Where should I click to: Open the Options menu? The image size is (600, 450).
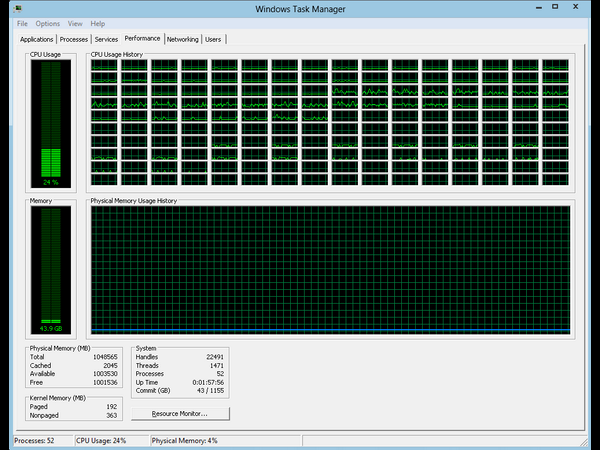tap(48, 23)
